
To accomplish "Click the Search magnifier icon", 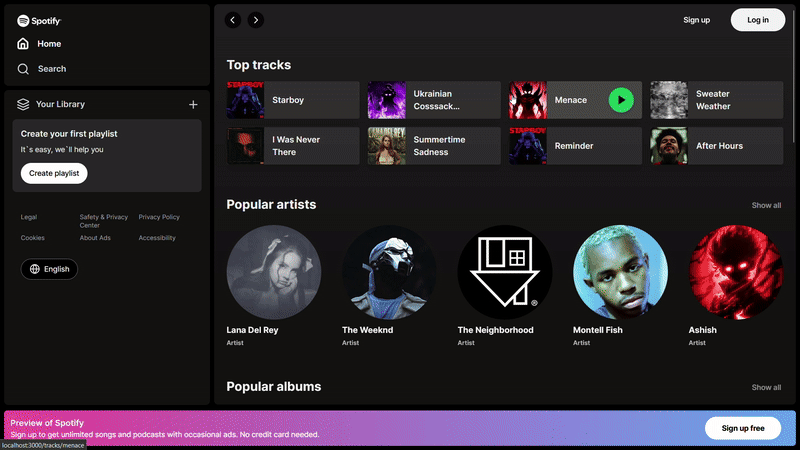I will tap(23, 69).
